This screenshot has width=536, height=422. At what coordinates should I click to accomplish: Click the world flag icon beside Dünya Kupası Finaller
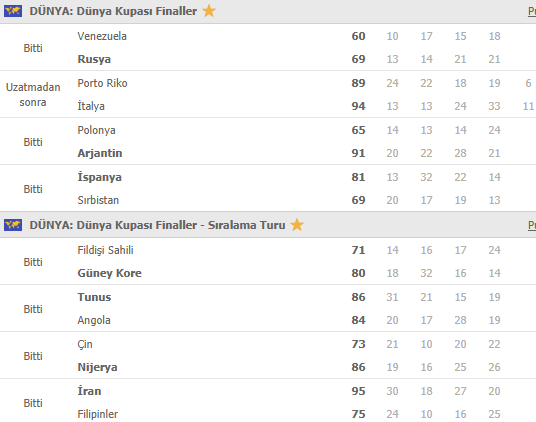point(13,11)
